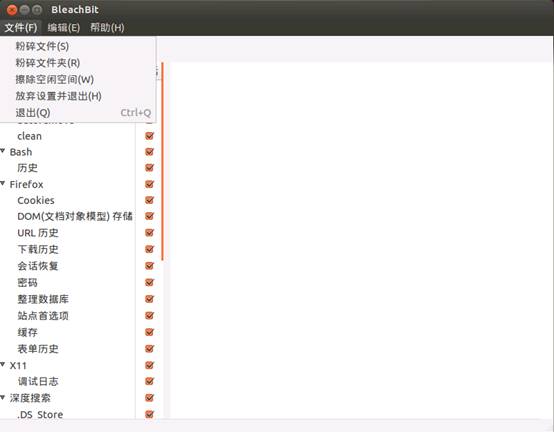Click 退出(Q) to quit BleachBit
Image resolution: width=554 pixels, height=432 pixels.
click(x=78, y=113)
